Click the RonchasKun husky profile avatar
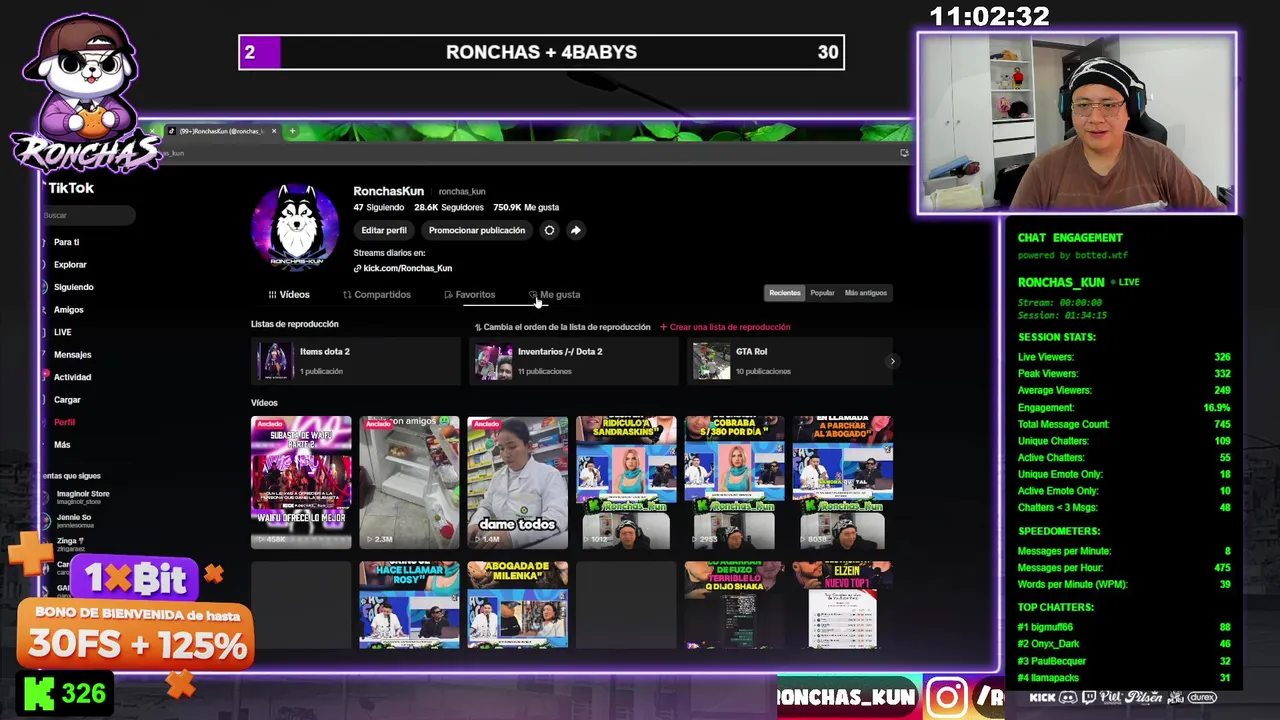Viewport: 1280px width, 720px height. tap(295, 227)
